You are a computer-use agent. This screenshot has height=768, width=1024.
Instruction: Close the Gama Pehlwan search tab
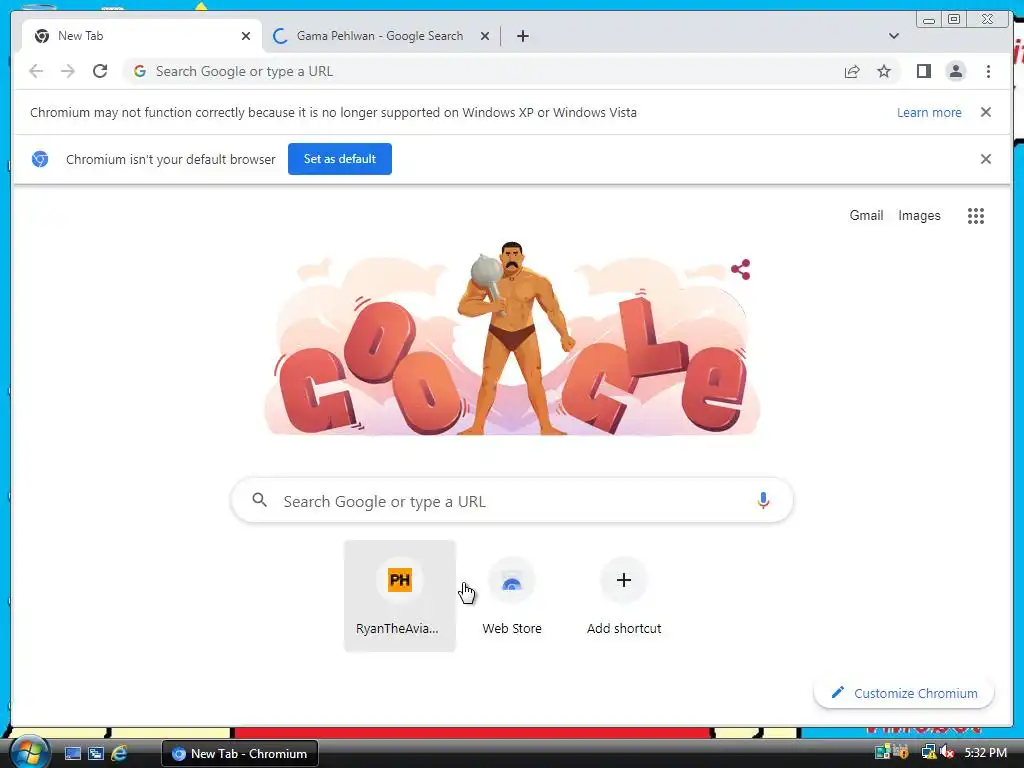click(485, 36)
